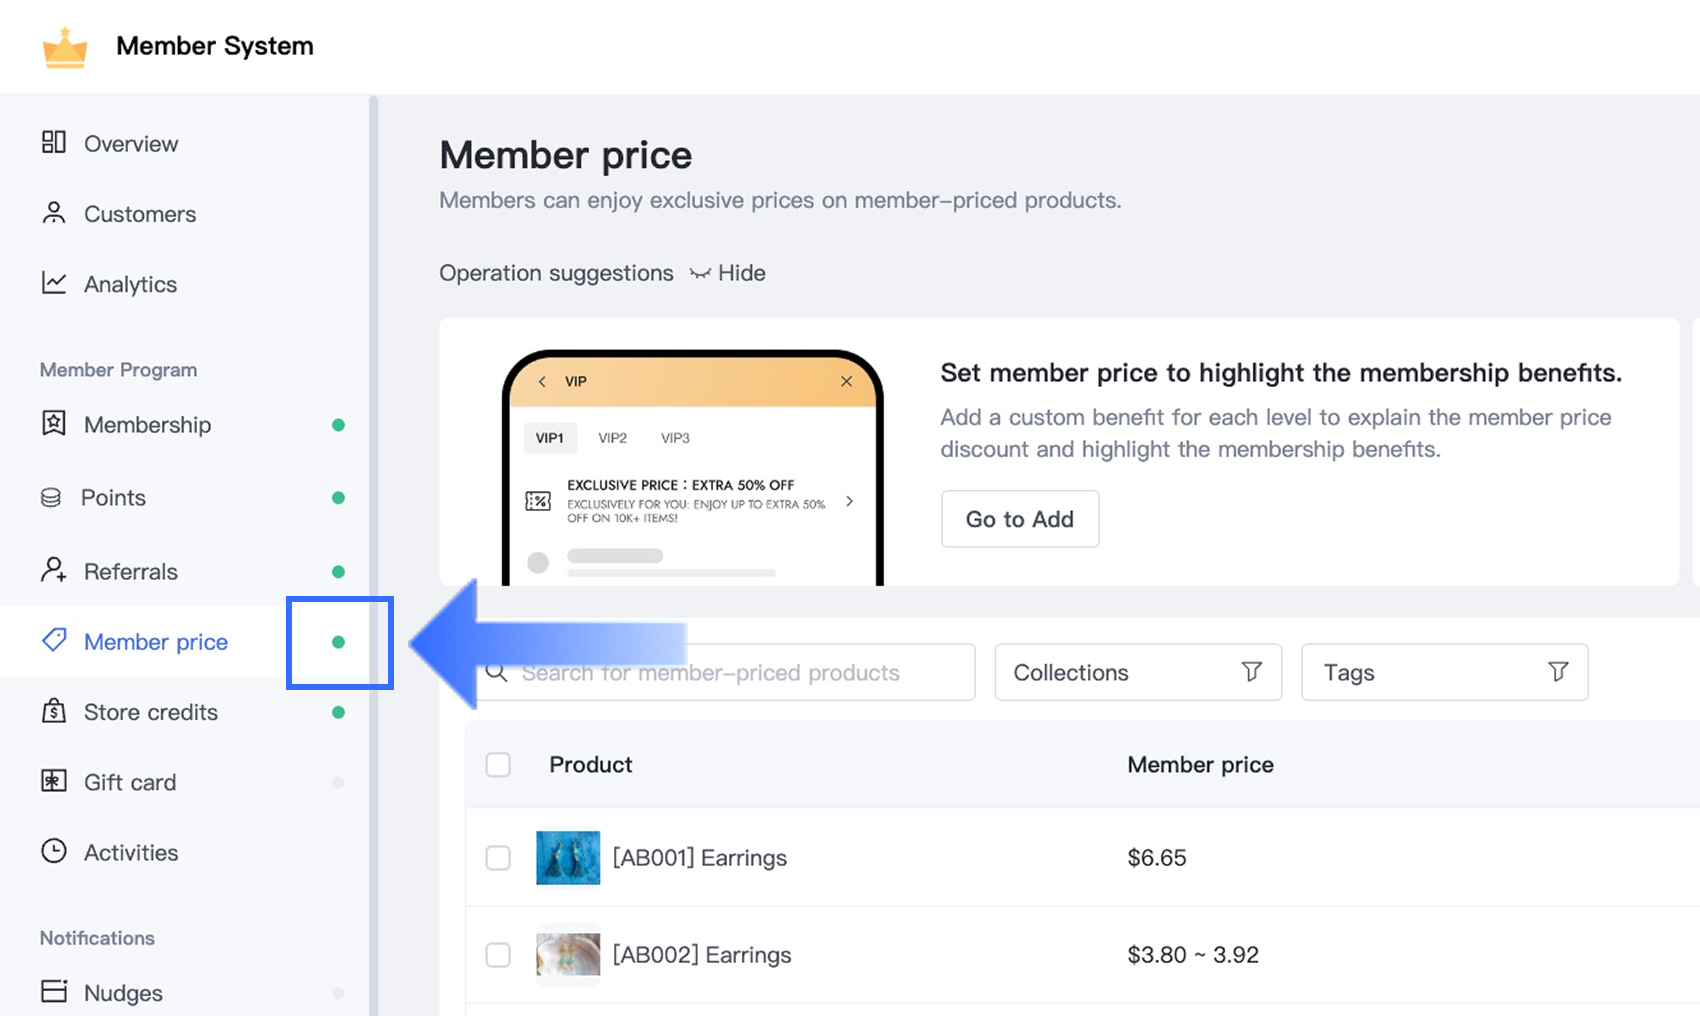
Task: Click the Points coins icon
Action: pyautogui.click(x=51, y=497)
